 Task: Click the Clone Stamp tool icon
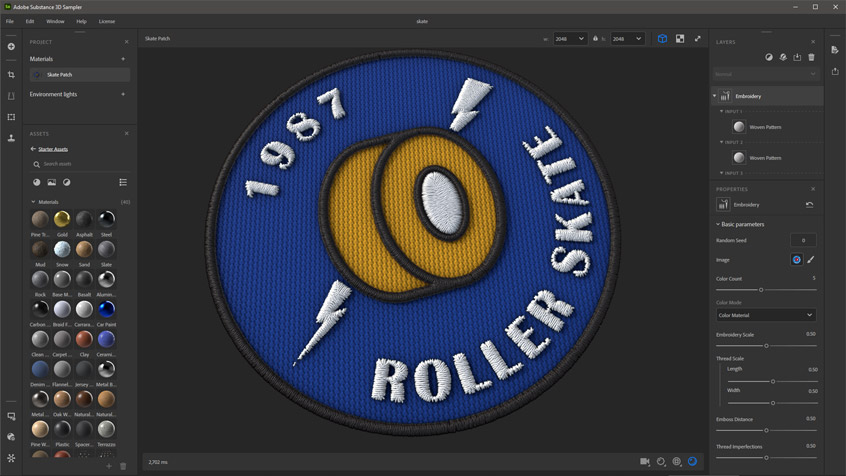12,138
